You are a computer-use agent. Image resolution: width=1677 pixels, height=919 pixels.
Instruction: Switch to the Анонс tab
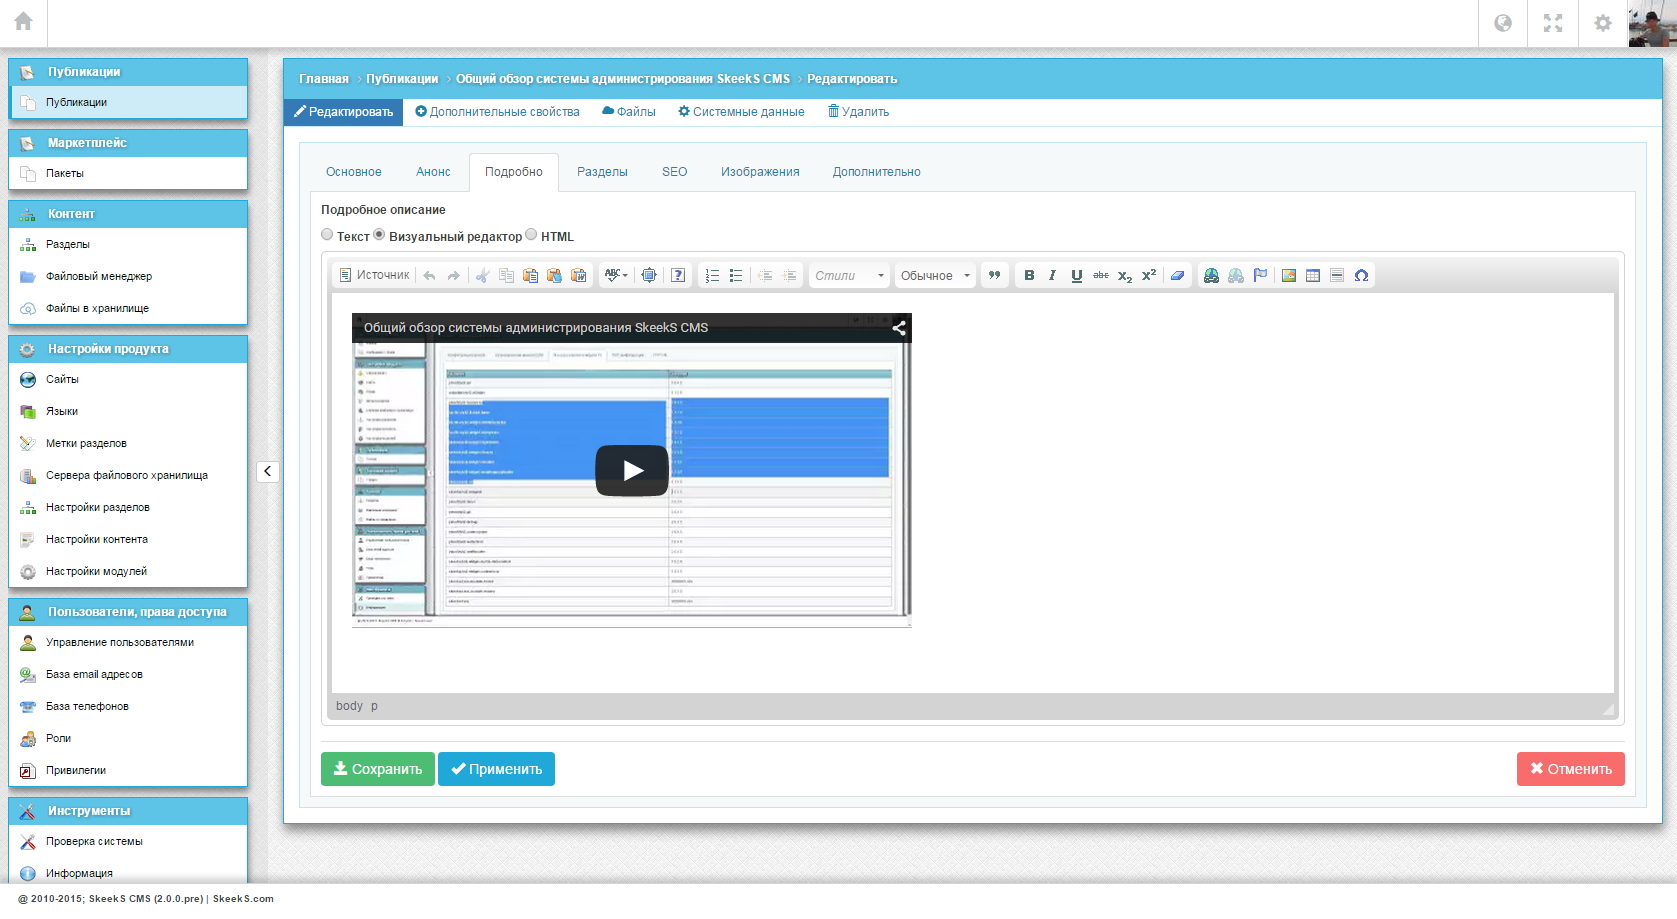pos(433,172)
